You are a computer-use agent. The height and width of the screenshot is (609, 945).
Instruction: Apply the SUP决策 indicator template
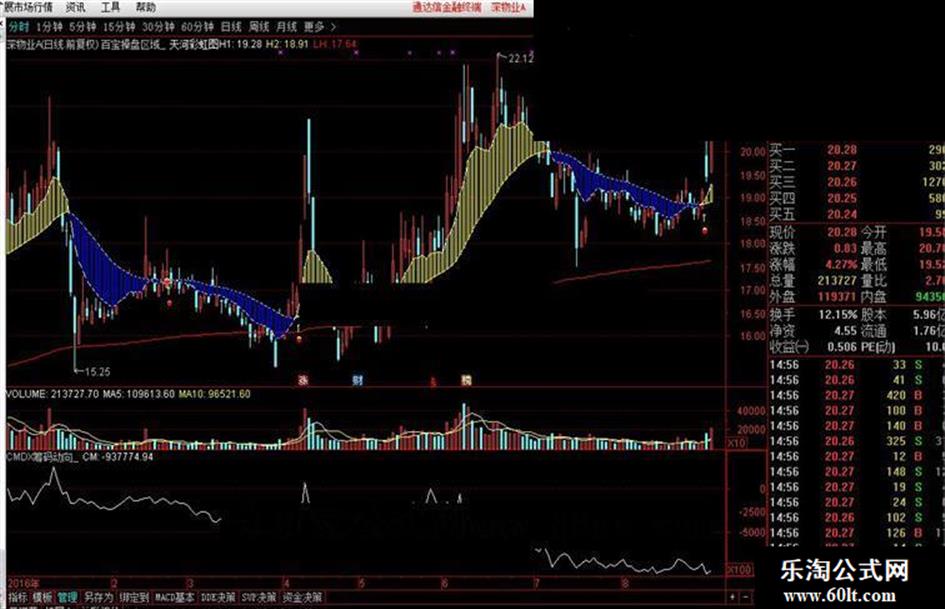(259, 597)
